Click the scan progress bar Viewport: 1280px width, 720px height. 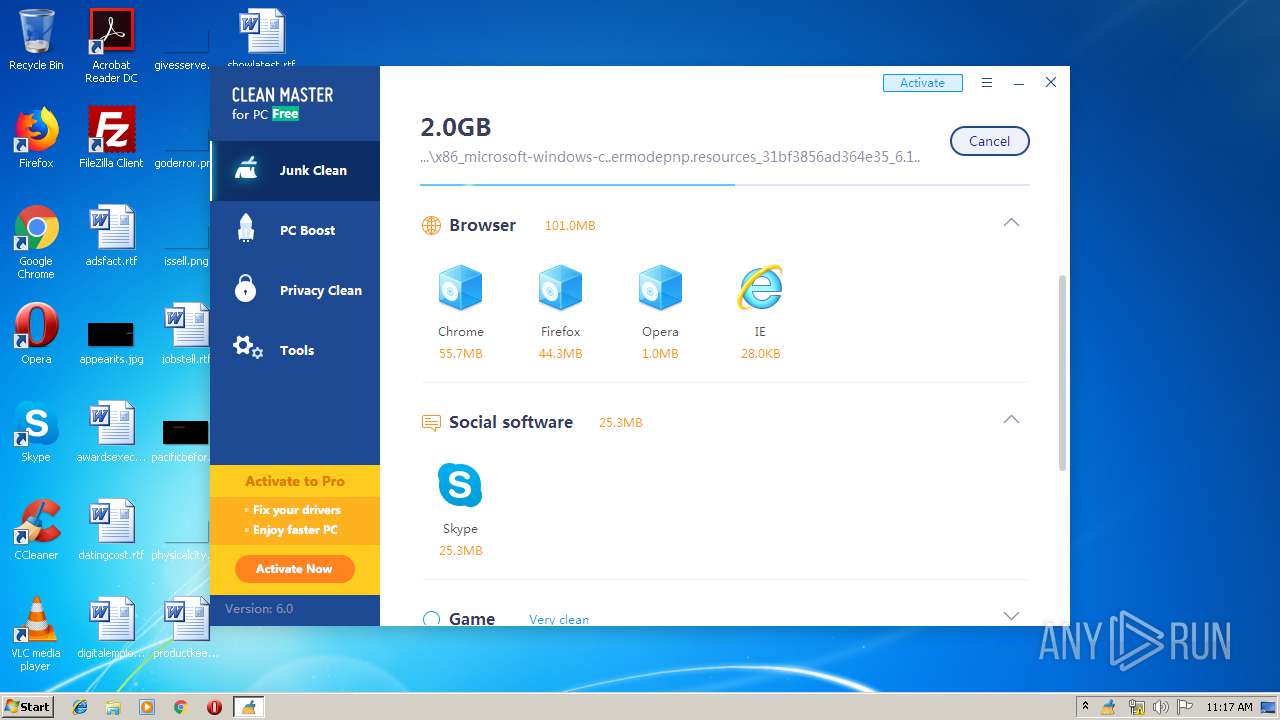pyautogui.click(x=724, y=185)
